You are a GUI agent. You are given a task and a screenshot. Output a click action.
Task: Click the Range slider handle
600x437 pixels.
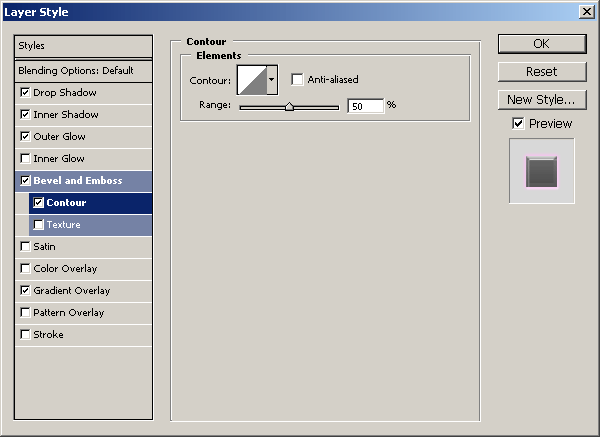click(289, 107)
